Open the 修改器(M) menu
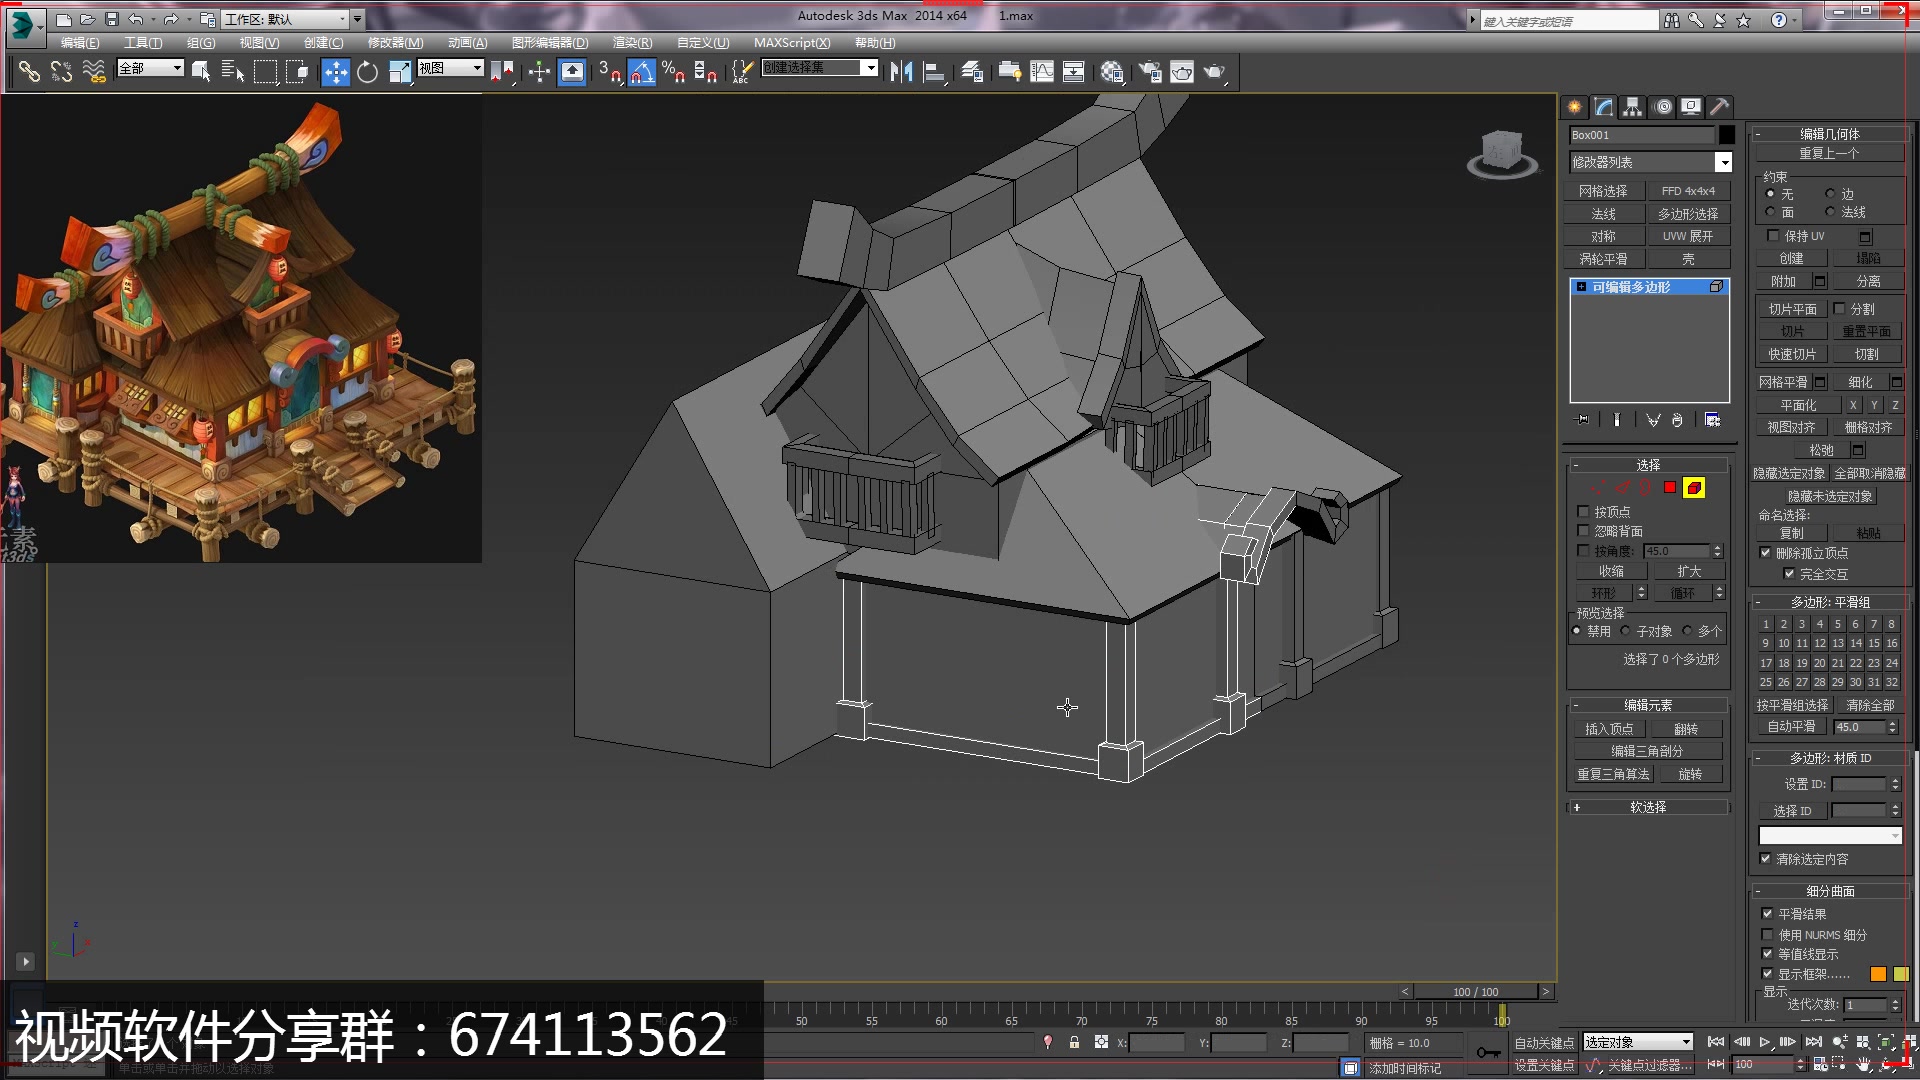Screen dimensions: 1920x1080 coord(395,43)
